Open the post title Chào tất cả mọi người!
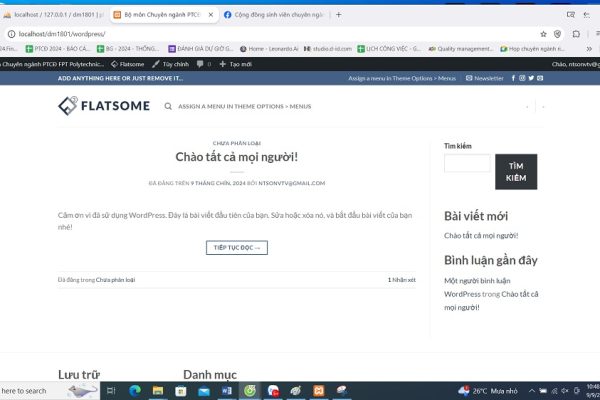This screenshot has width=600, height=400. coord(236,157)
